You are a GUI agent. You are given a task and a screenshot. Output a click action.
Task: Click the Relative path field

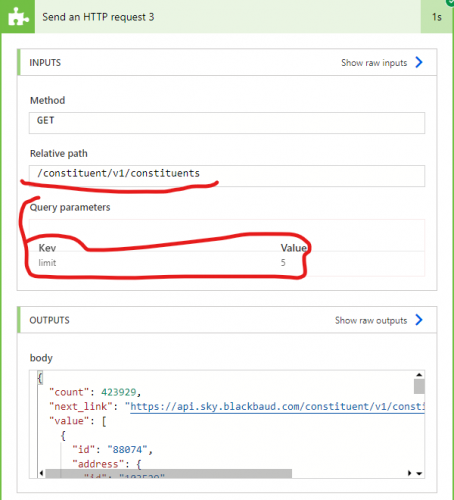(227, 176)
